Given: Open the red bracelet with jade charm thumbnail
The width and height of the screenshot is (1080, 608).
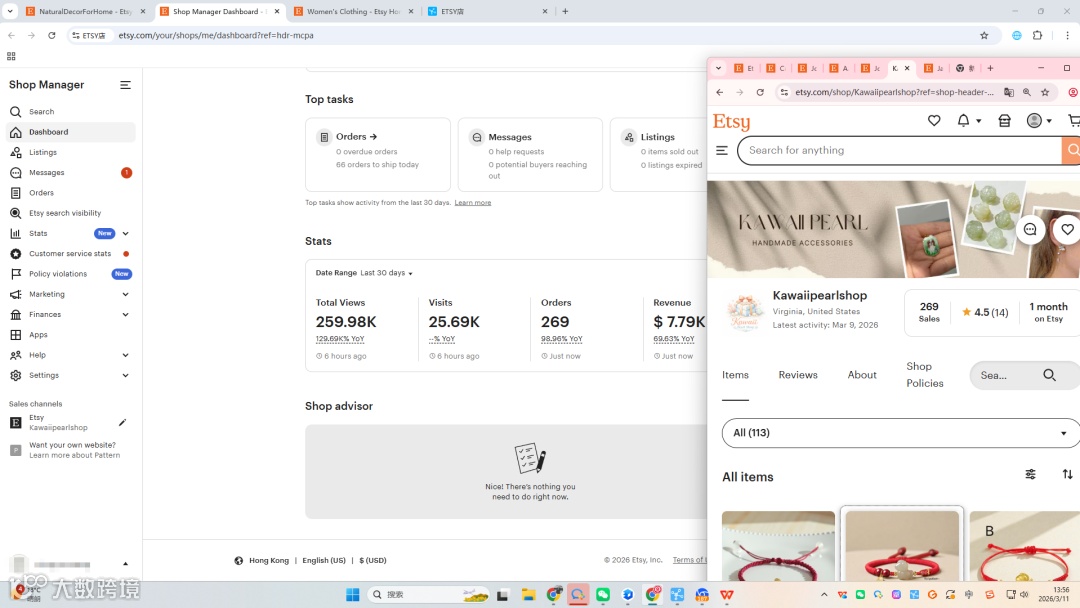Looking at the screenshot, I should pyautogui.click(x=902, y=546).
